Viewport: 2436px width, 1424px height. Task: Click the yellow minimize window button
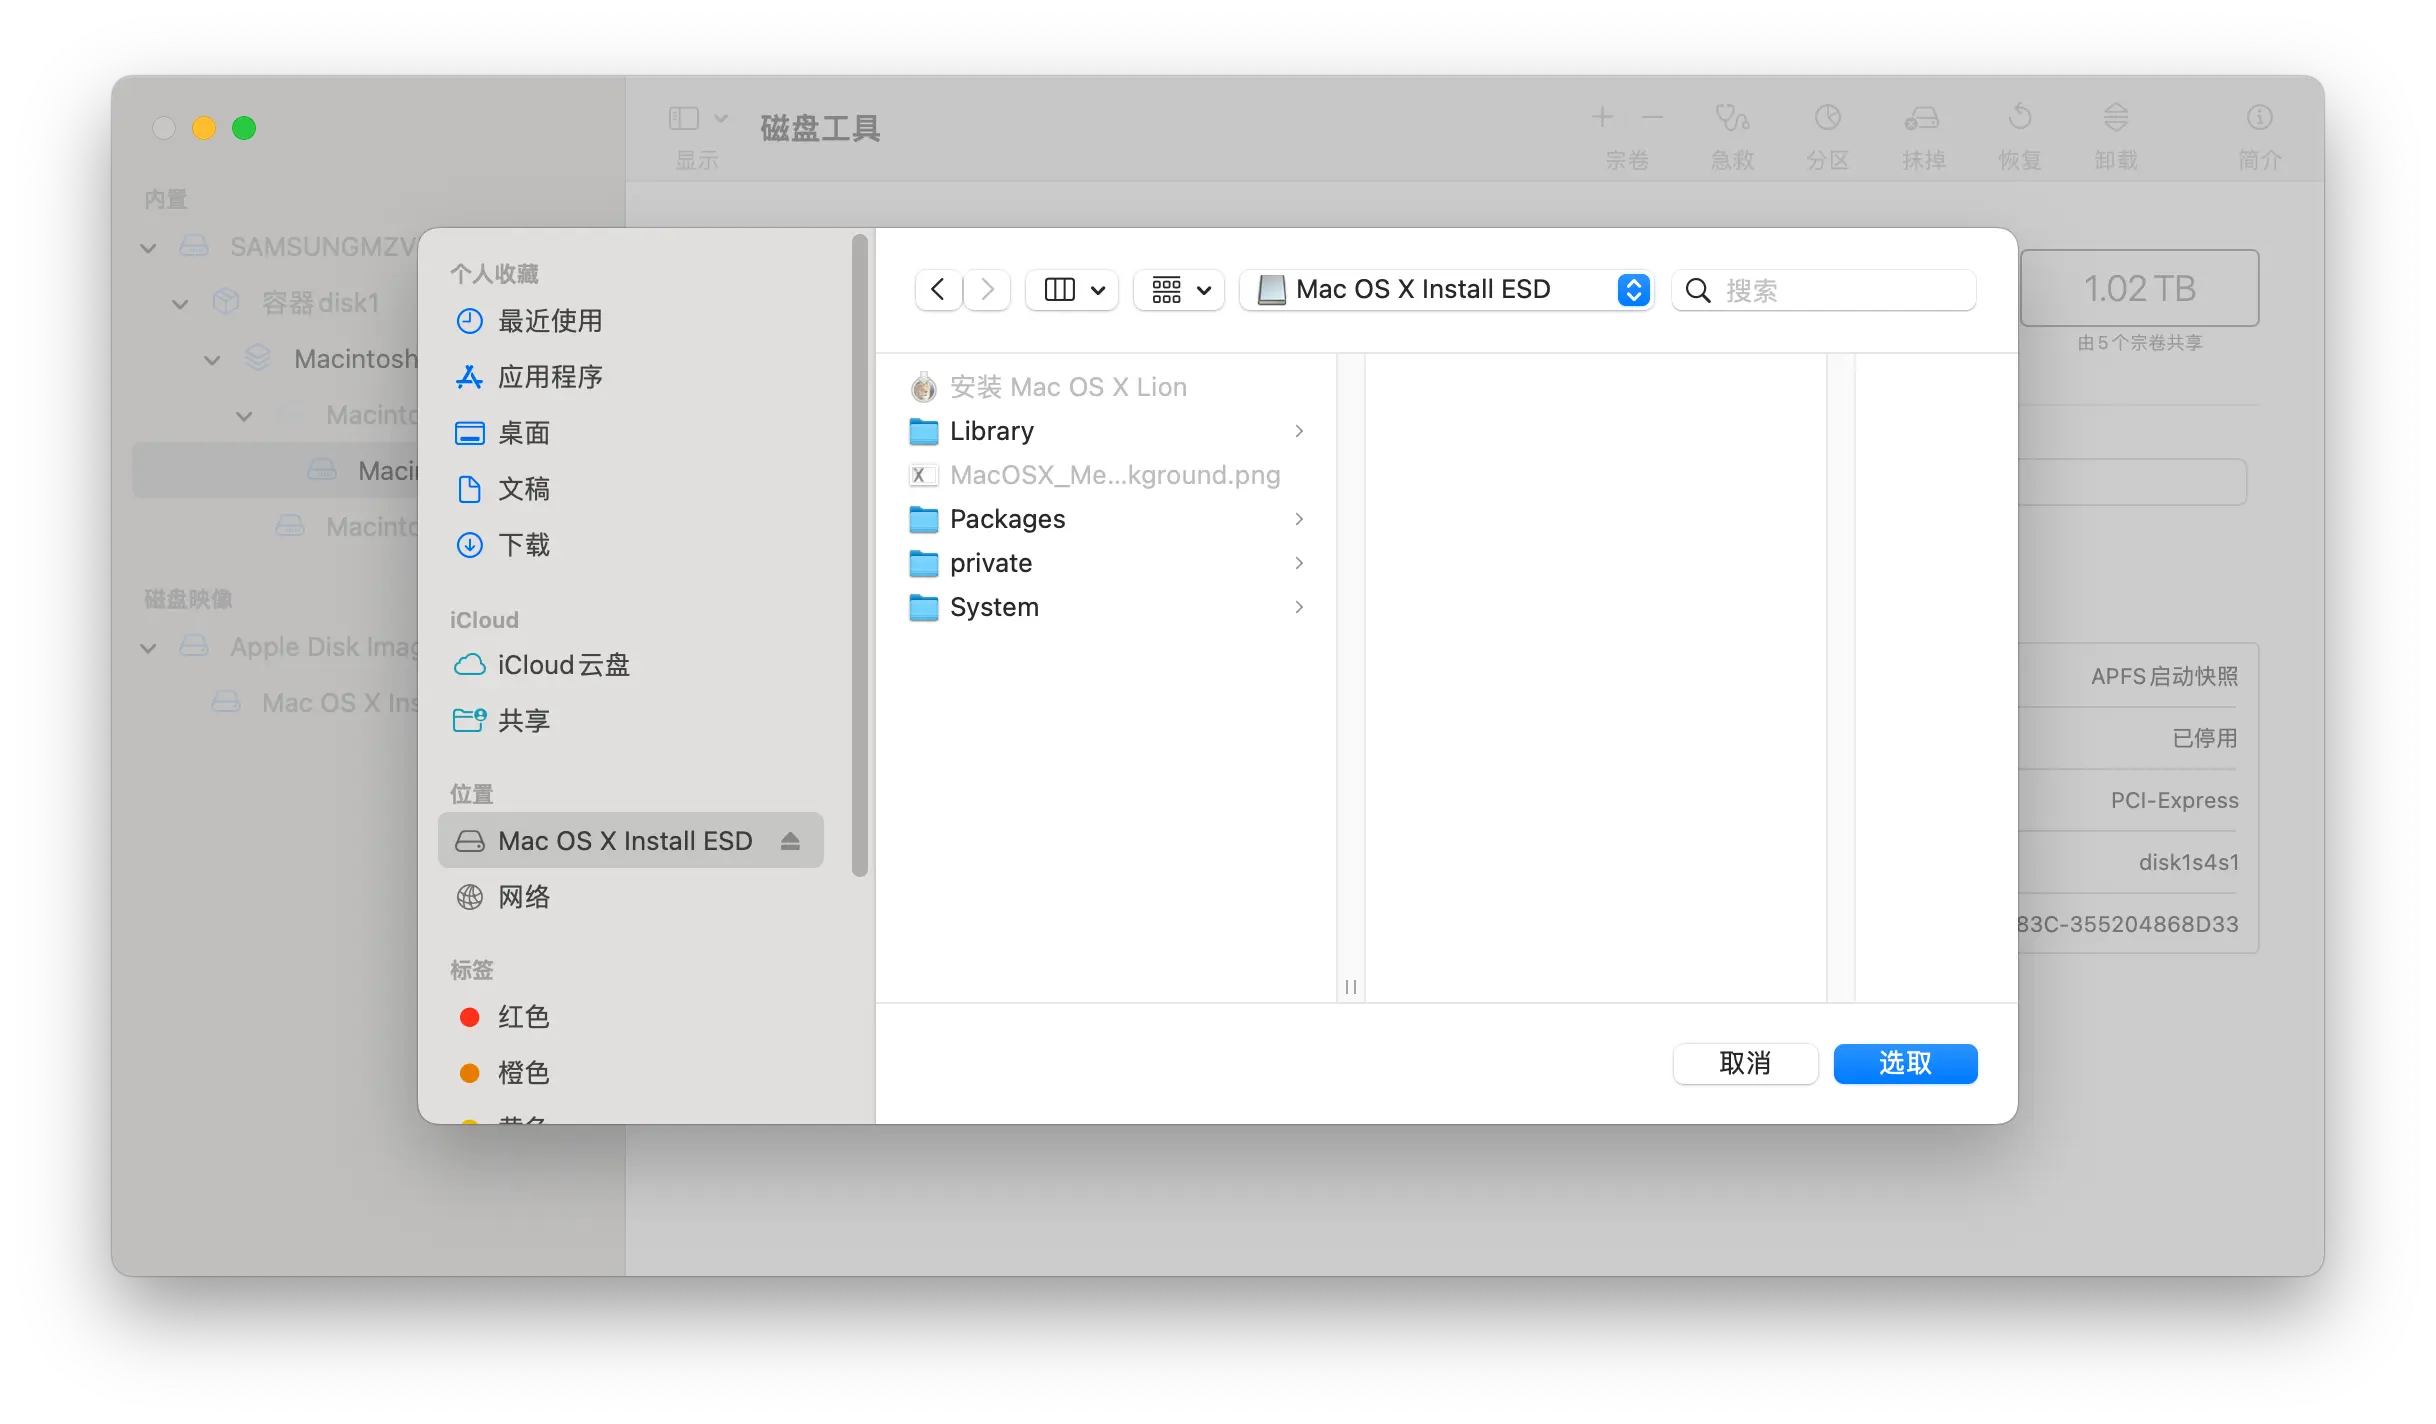point(204,128)
